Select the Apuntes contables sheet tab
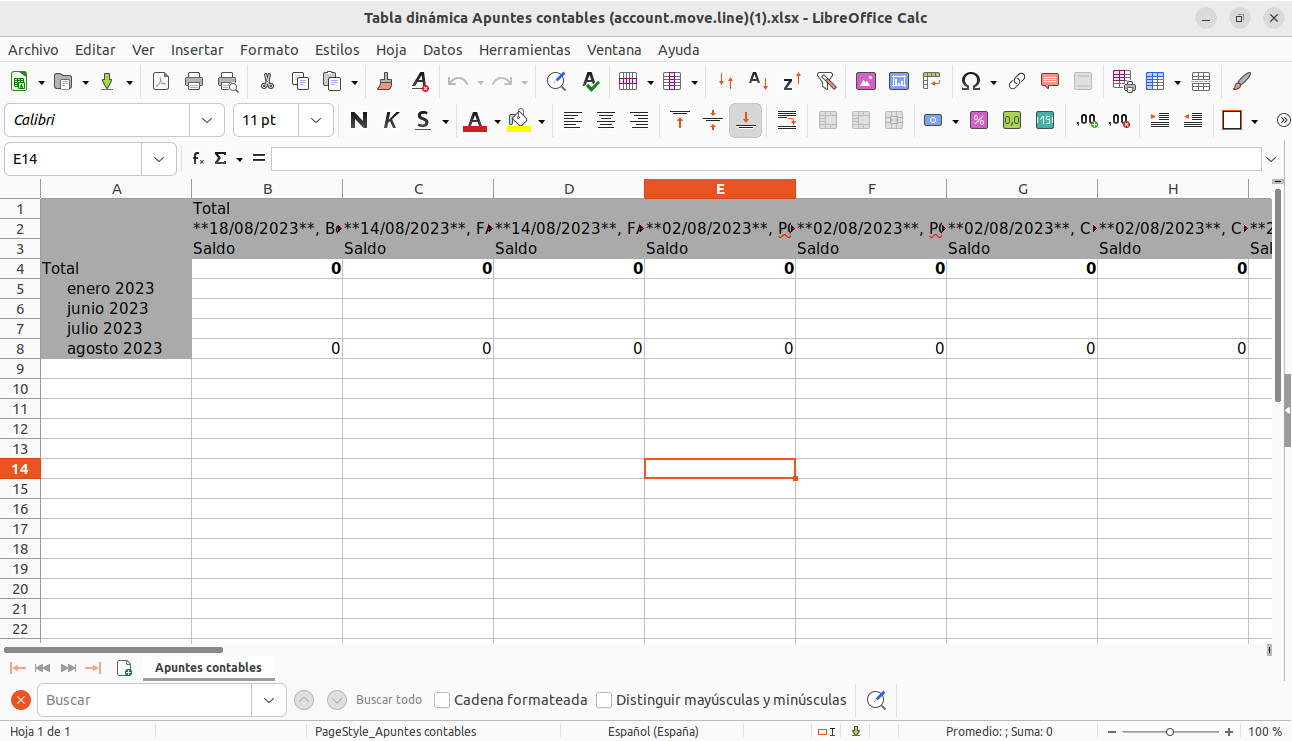 [x=208, y=668]
